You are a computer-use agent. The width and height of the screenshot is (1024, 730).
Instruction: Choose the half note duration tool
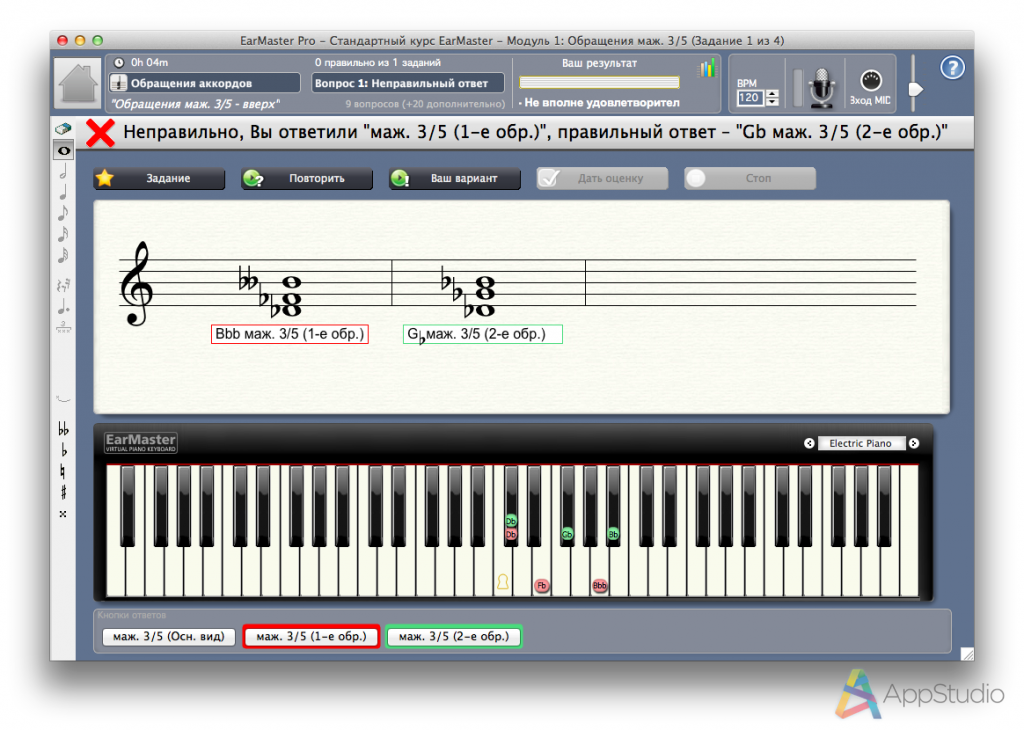click(63, 172)
